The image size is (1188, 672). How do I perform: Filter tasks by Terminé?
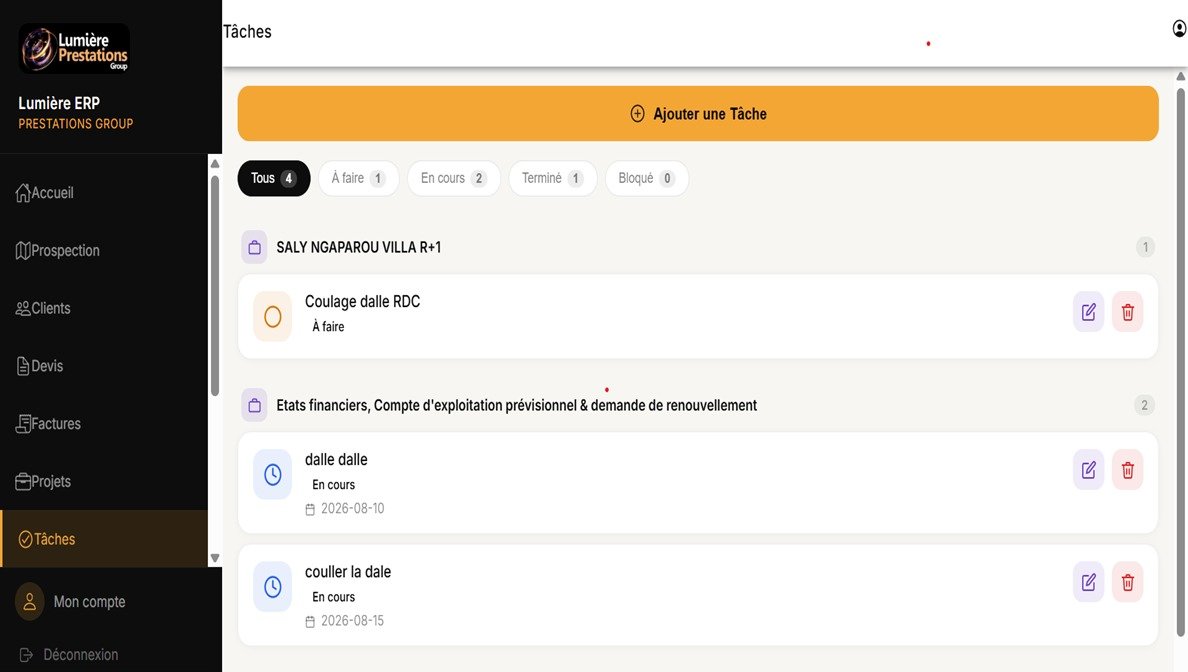[x=552, y=178]
